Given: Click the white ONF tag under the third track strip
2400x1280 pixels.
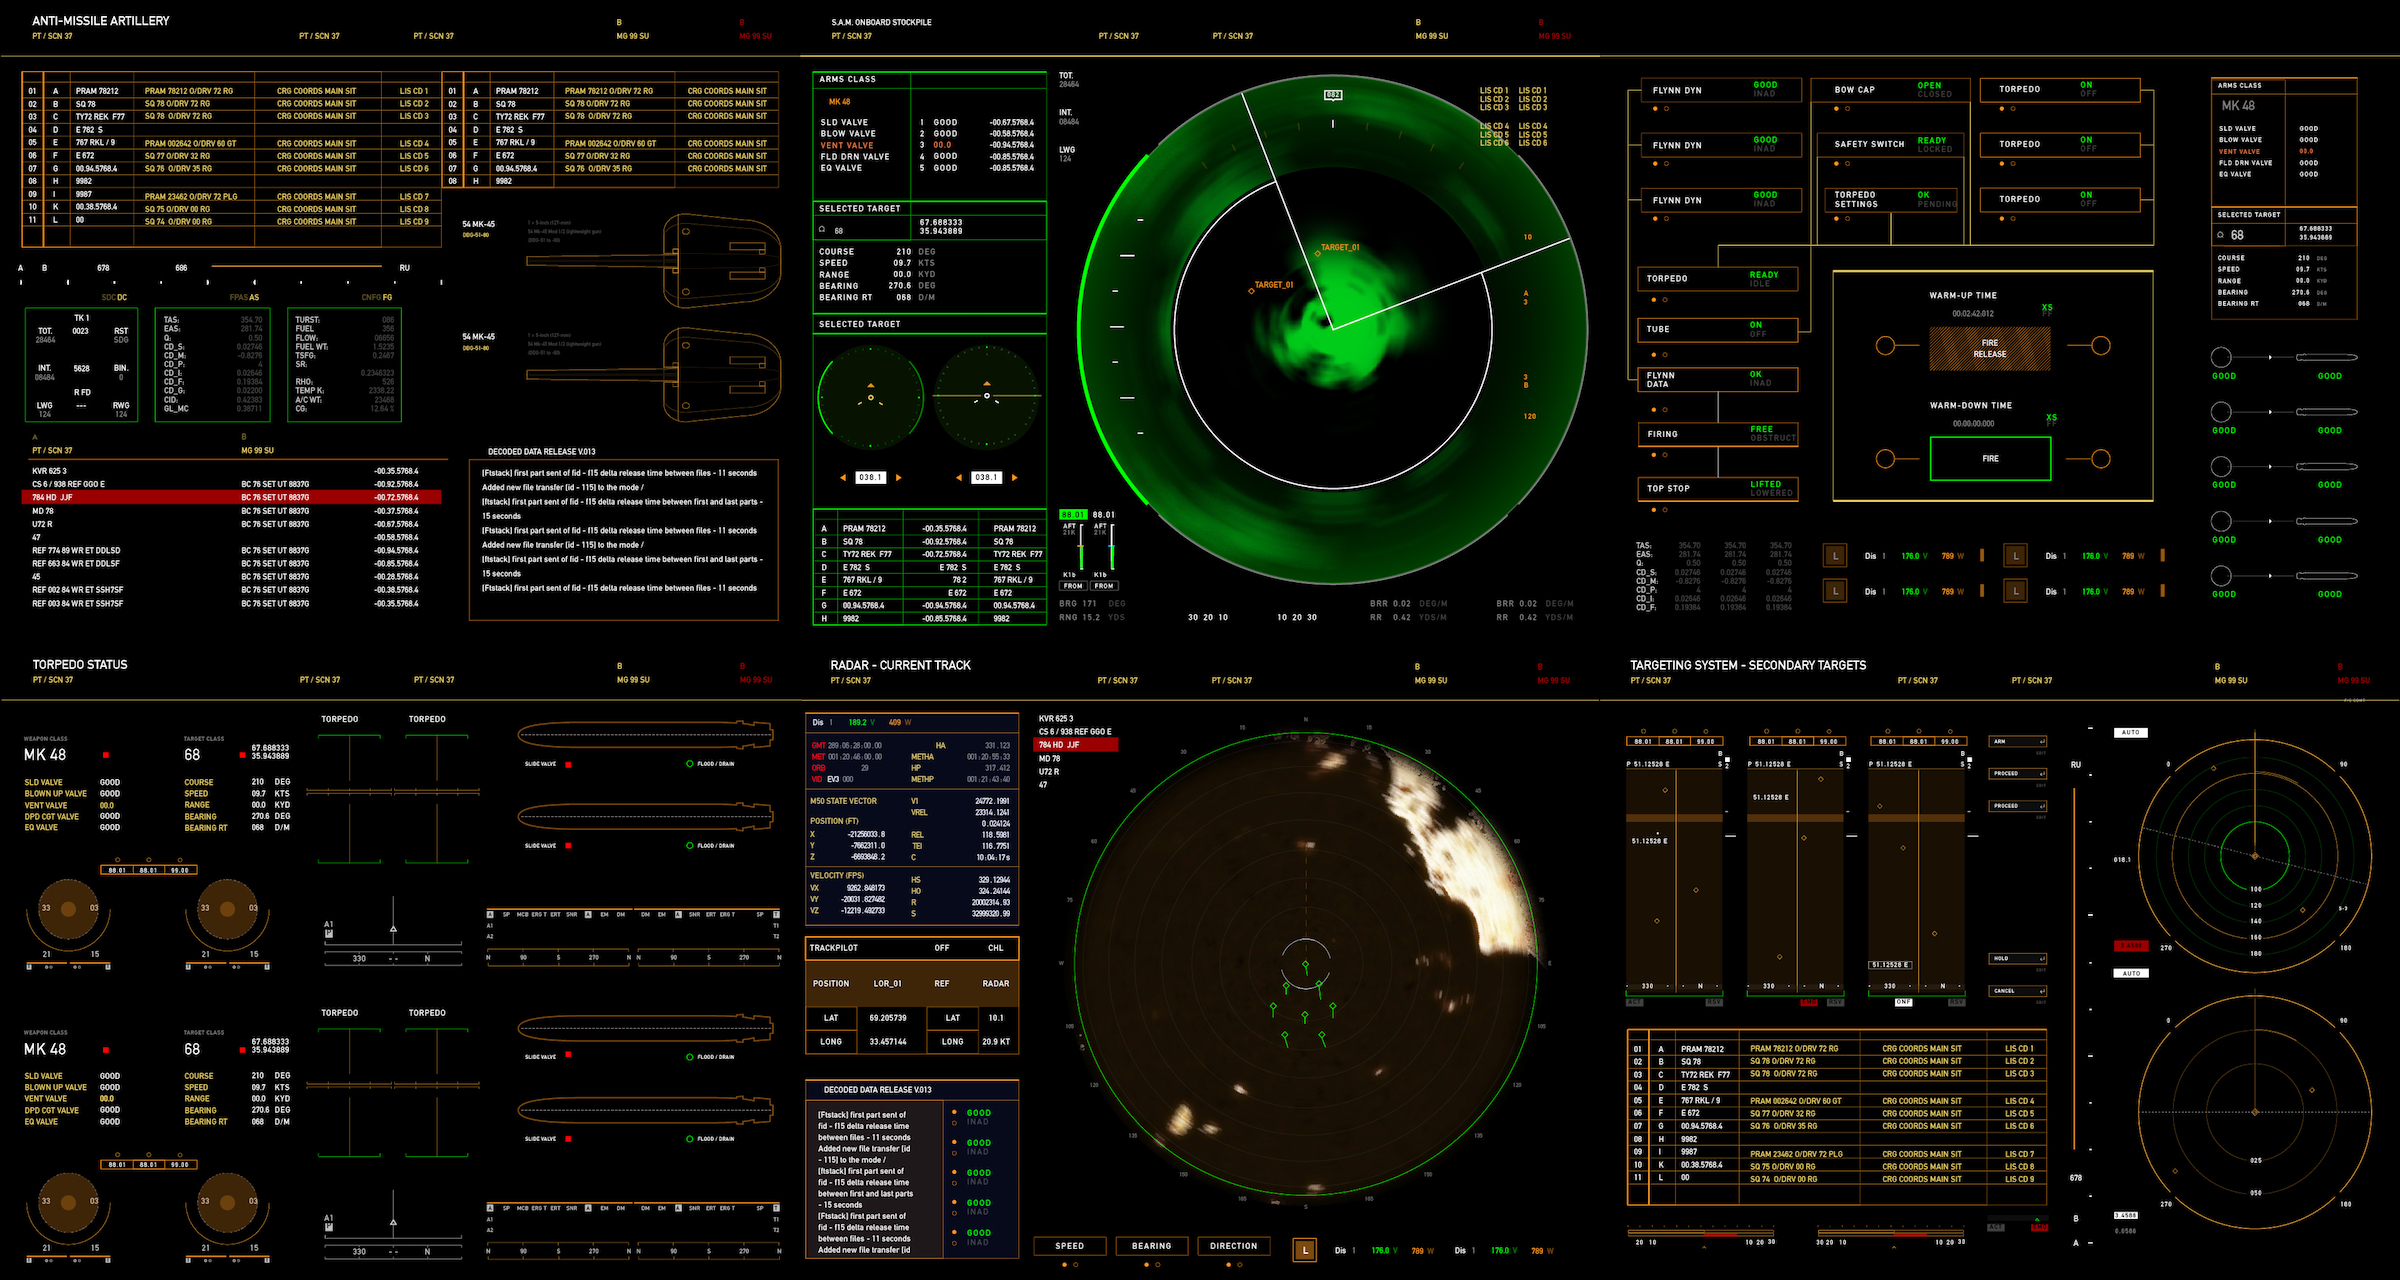Looking at the screenshot, I should [1903, 1002].
